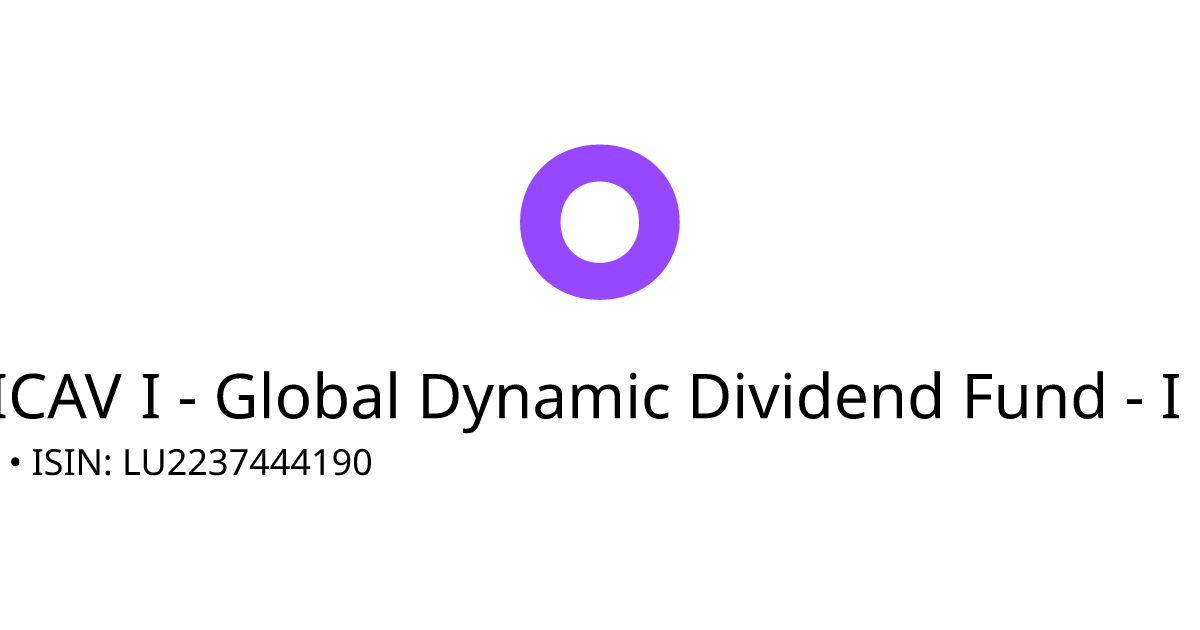Click the "ISIN:" label
The height and width of the screenshot is (630, 1200).
pos(72,463)
